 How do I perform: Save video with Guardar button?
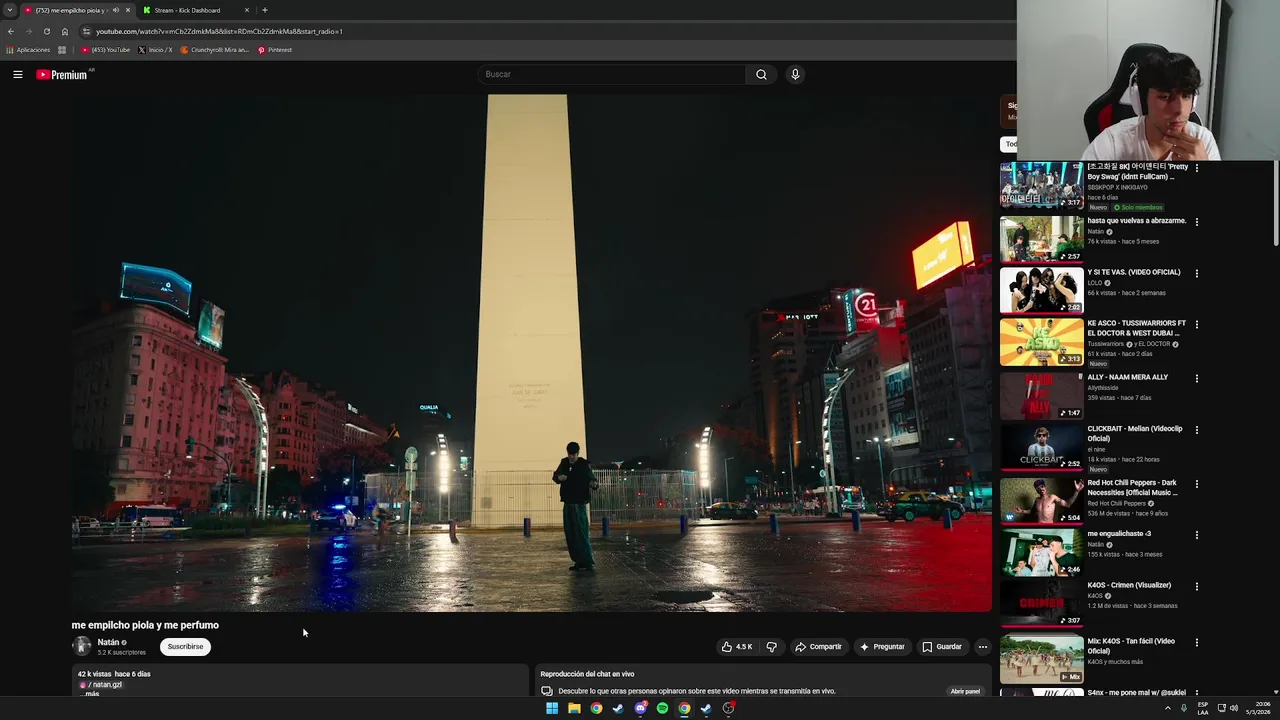tap(942, 647)
